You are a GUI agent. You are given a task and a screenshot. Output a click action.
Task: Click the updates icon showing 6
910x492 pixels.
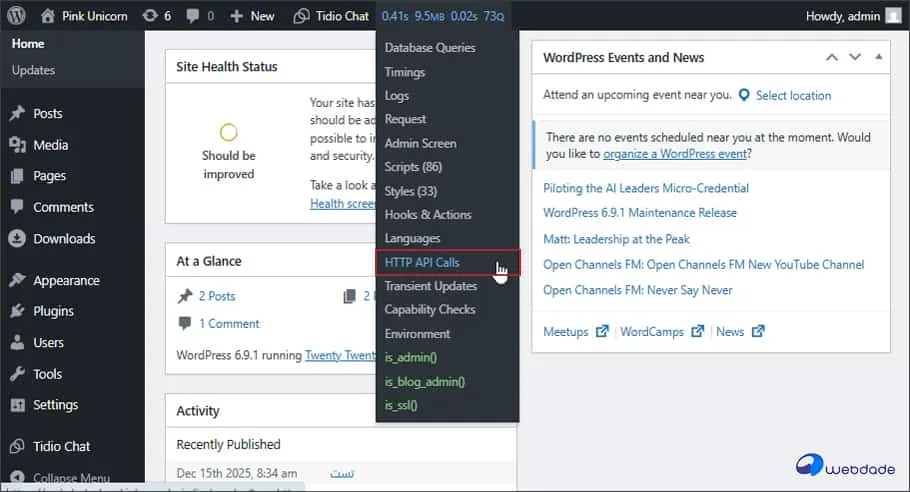pos(150,16)
